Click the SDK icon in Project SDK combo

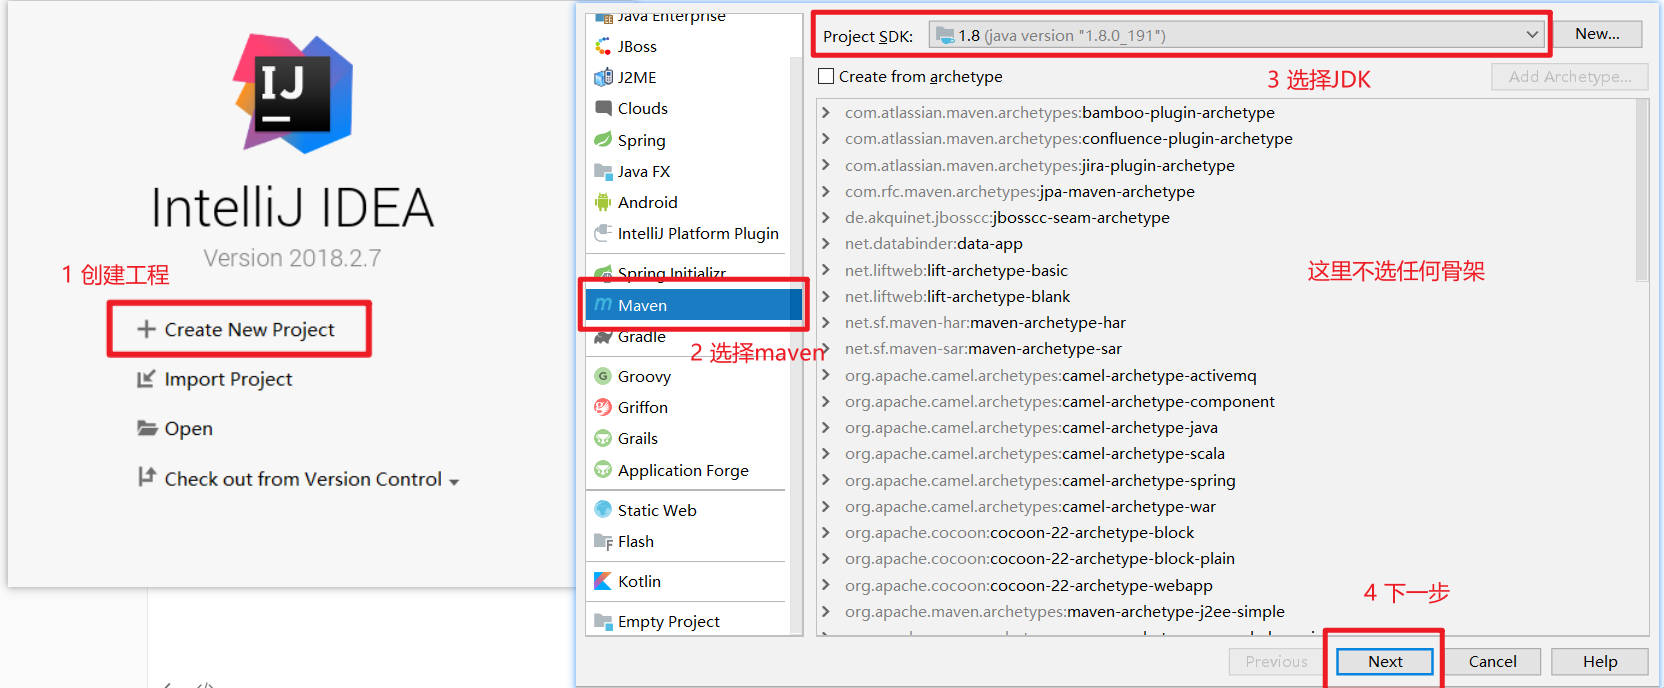click(944, 35)
